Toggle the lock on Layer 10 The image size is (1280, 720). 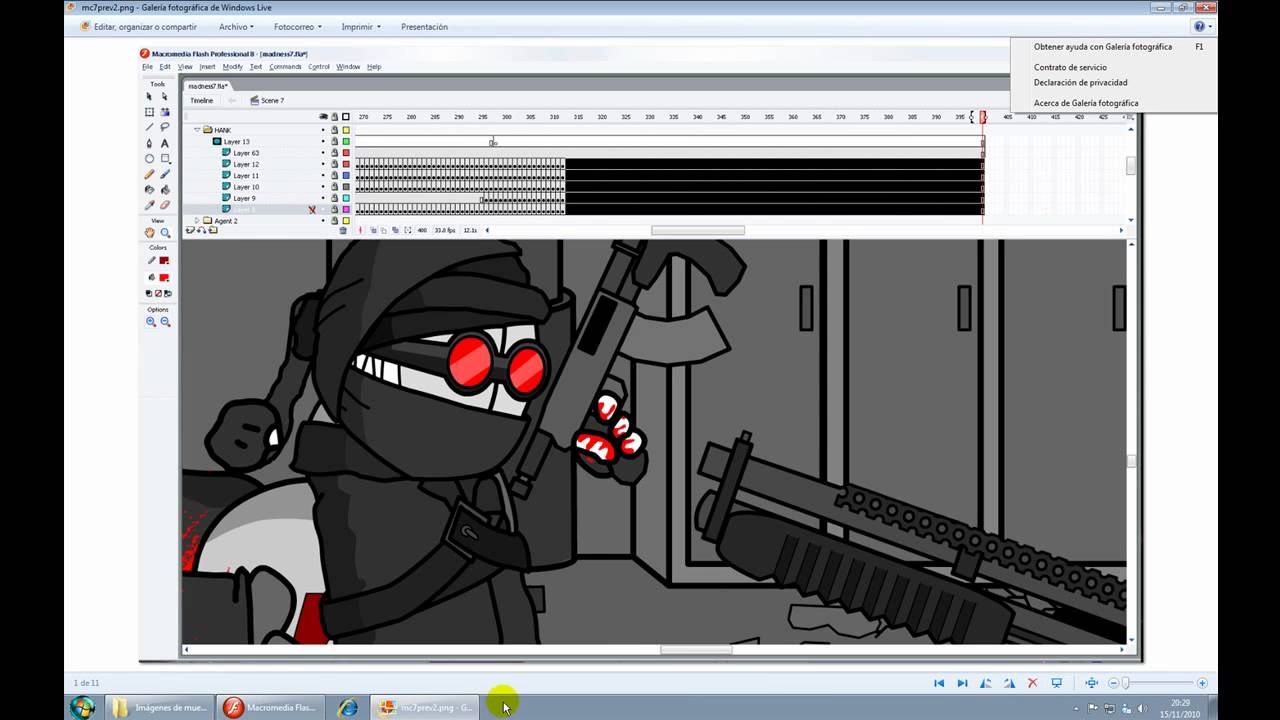click(334, 187)
